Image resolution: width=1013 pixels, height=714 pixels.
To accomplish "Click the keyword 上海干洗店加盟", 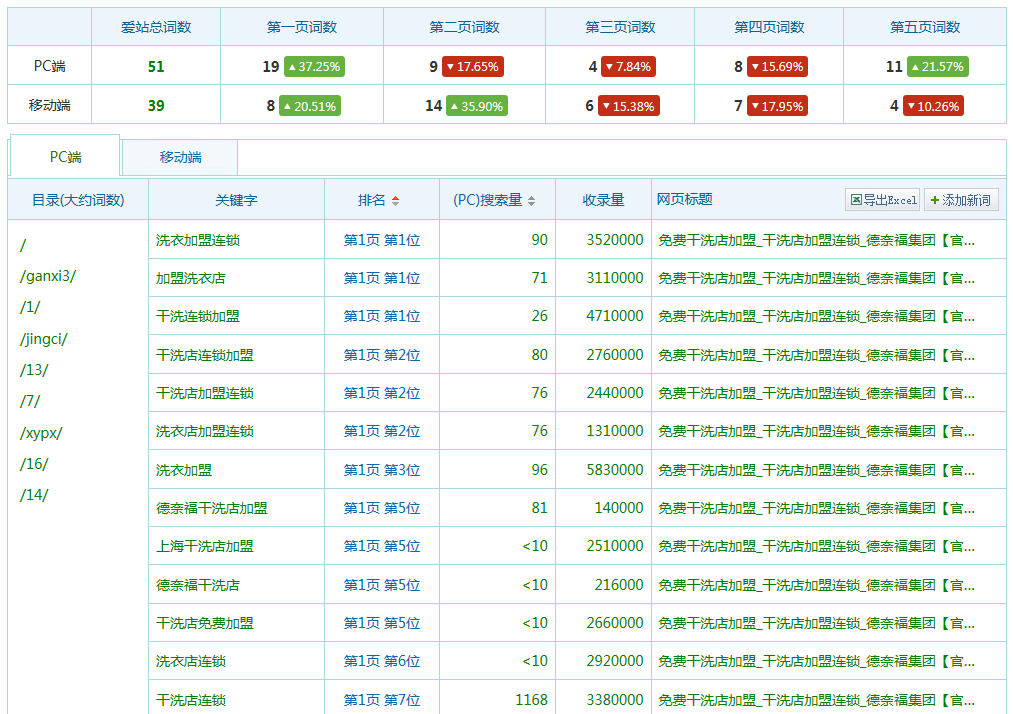I will pos(205,546).
